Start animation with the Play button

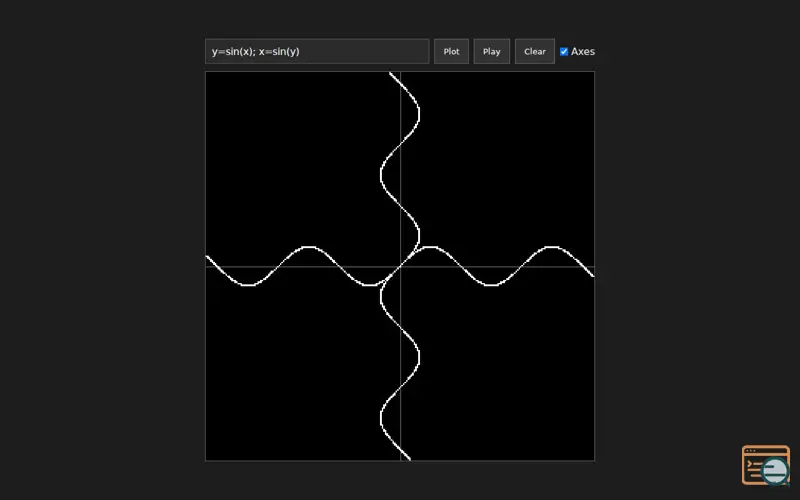coord(491,52)
